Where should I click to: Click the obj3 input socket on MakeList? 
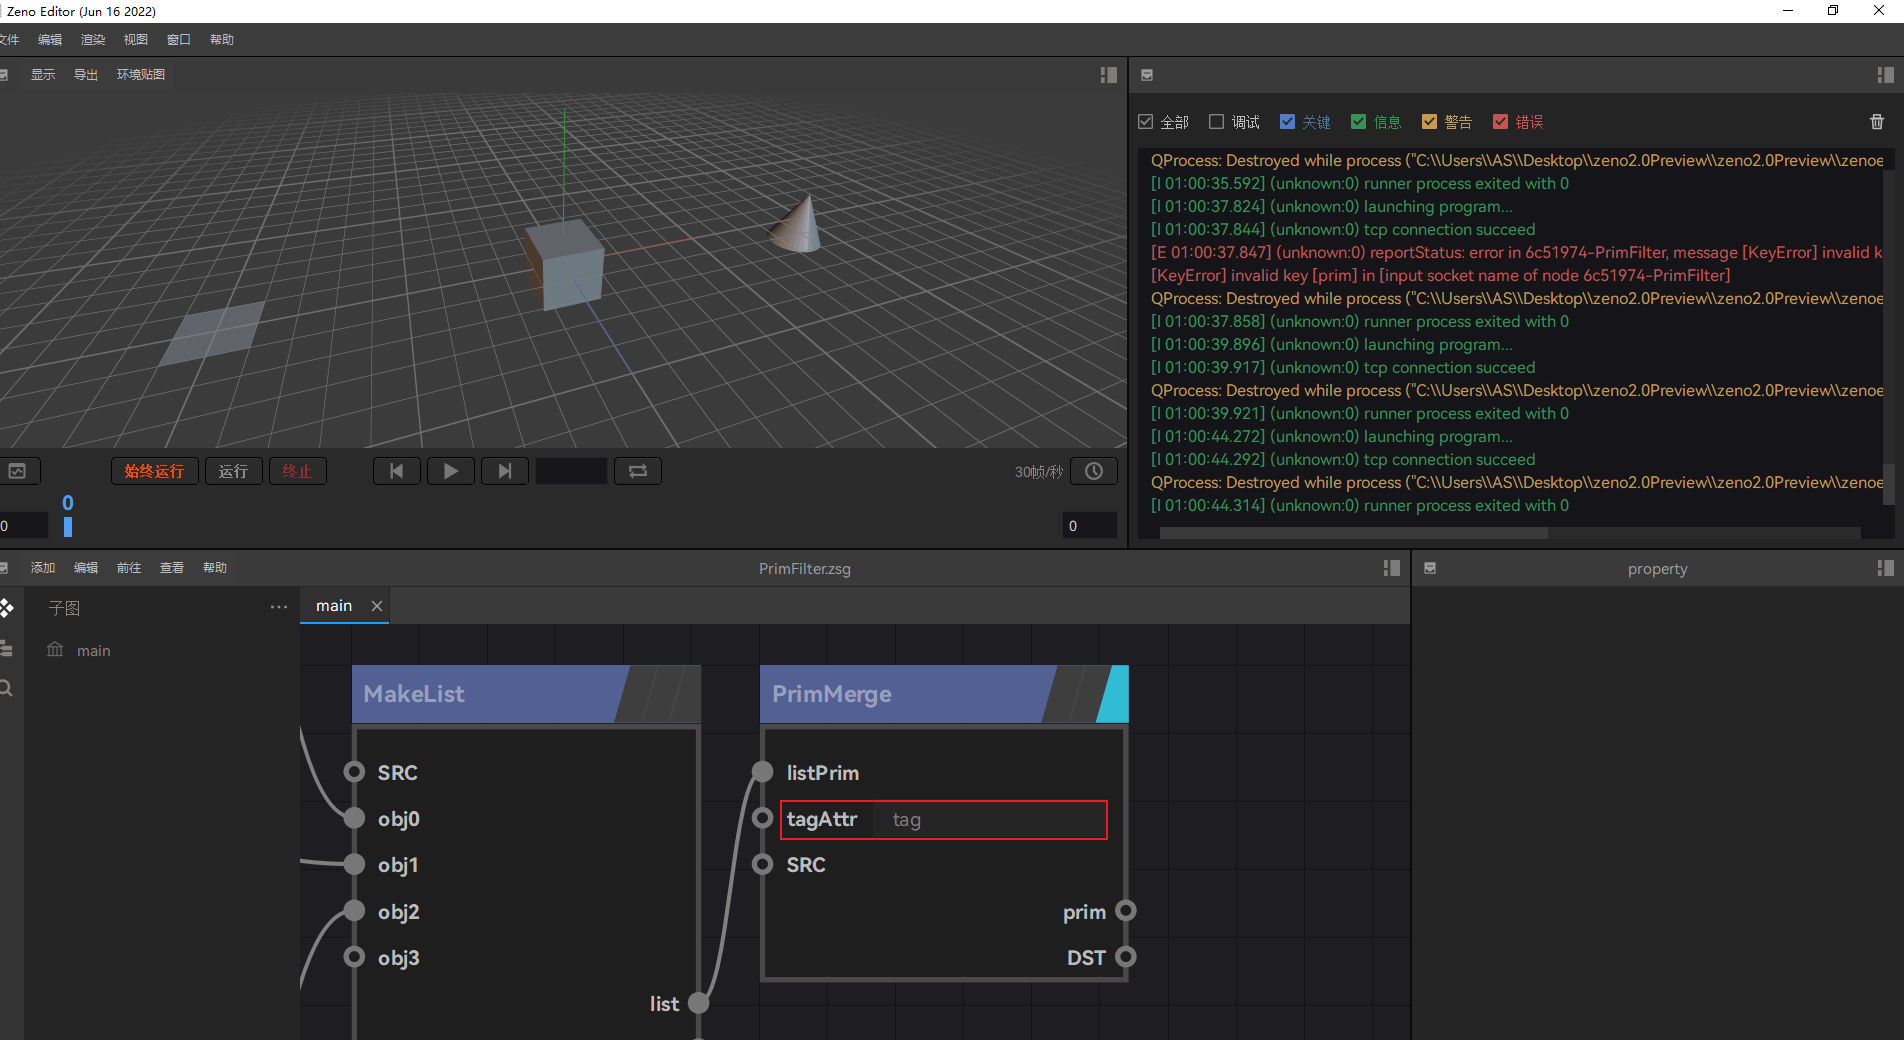click(x=354, y=957)
